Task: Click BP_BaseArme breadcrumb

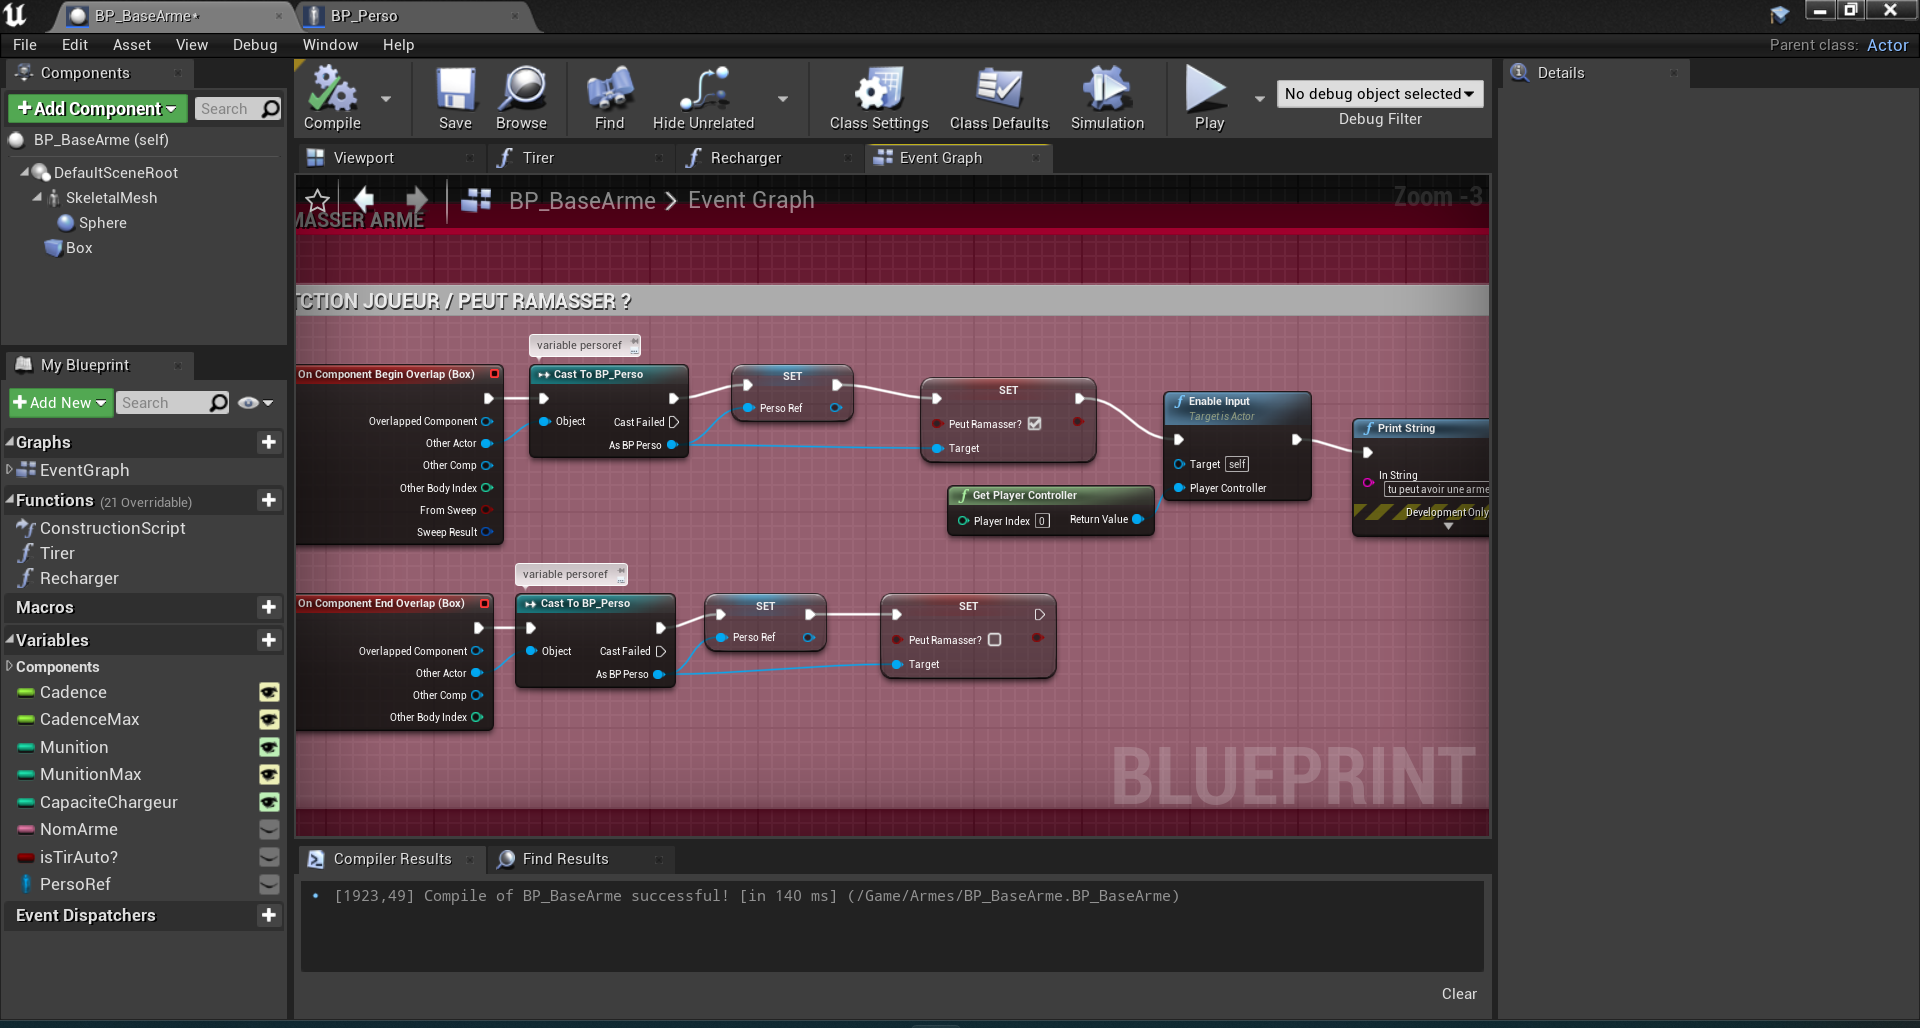Action: coord(582,201)
